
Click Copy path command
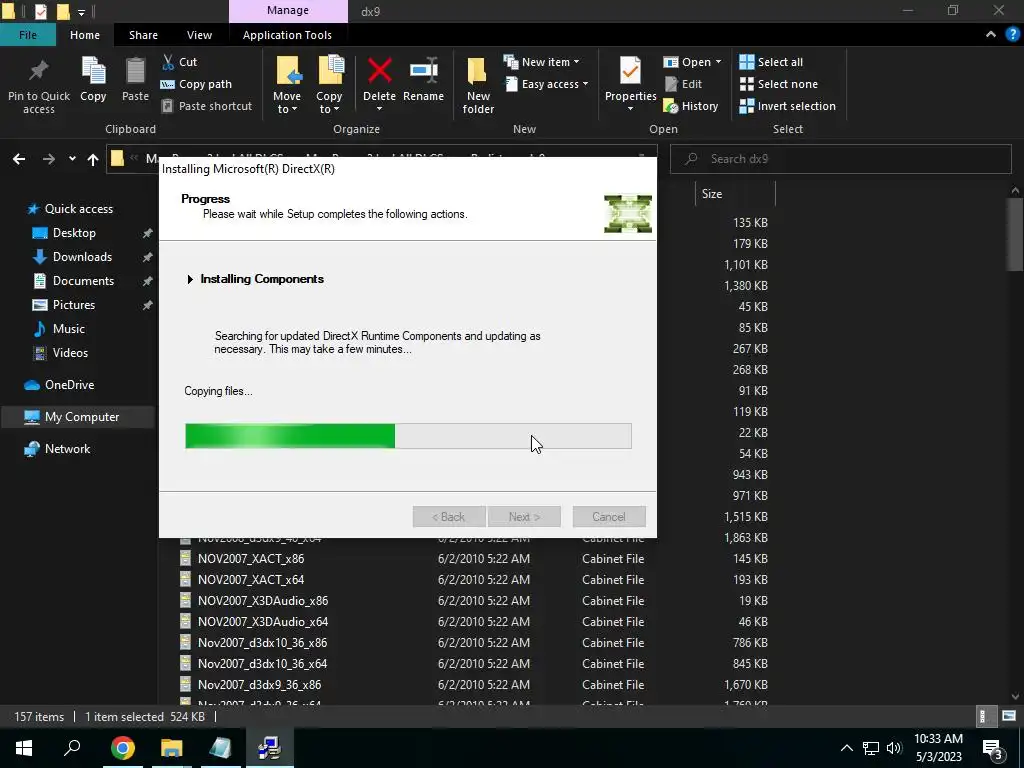196,84
